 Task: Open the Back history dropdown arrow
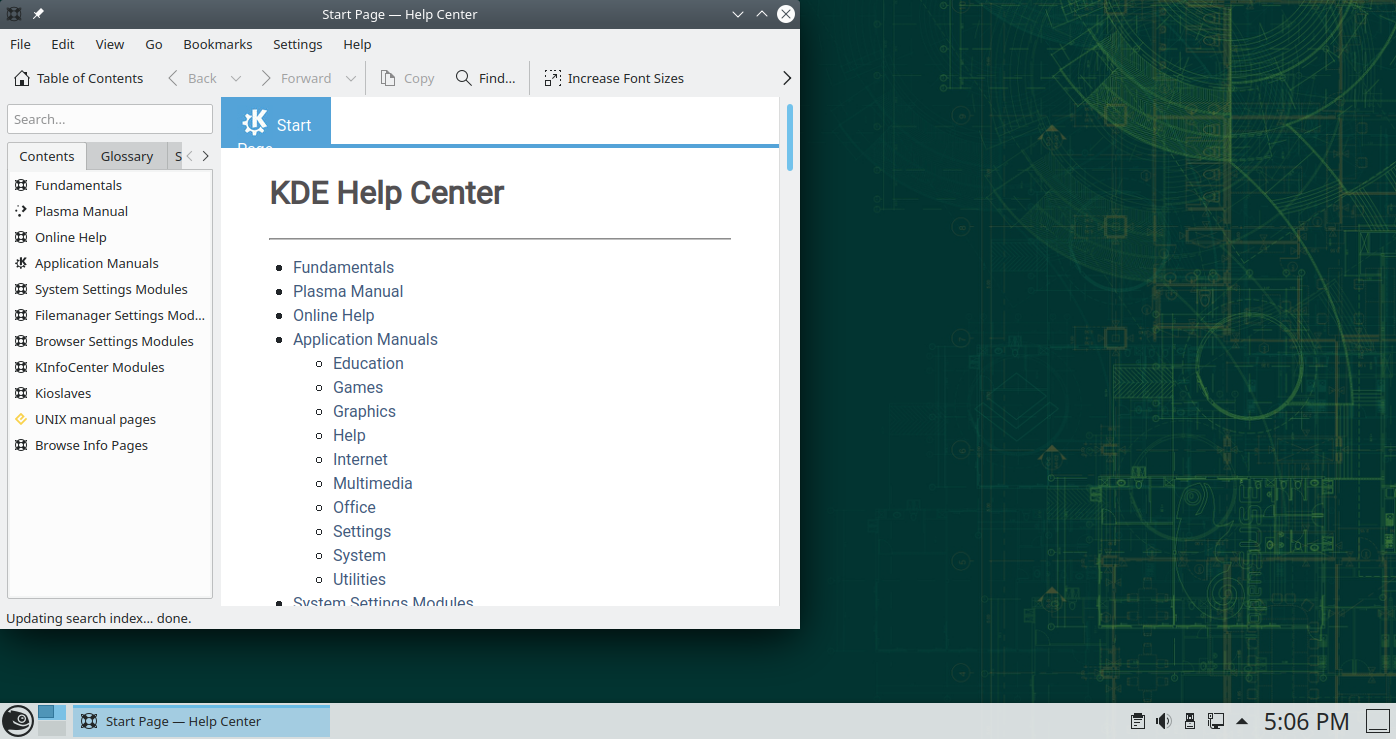coord(236,78)
